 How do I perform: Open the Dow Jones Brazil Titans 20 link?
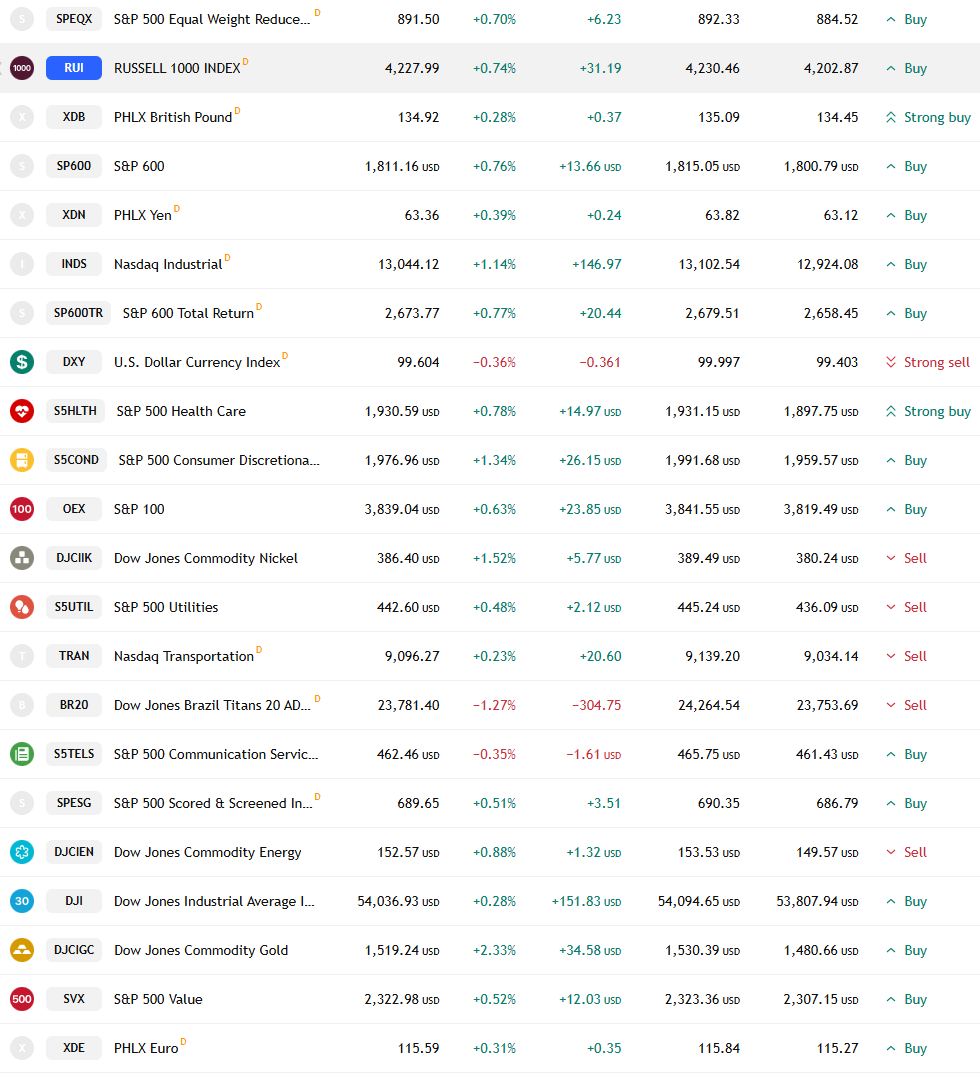pyautogui.click(x=212, y=705)
